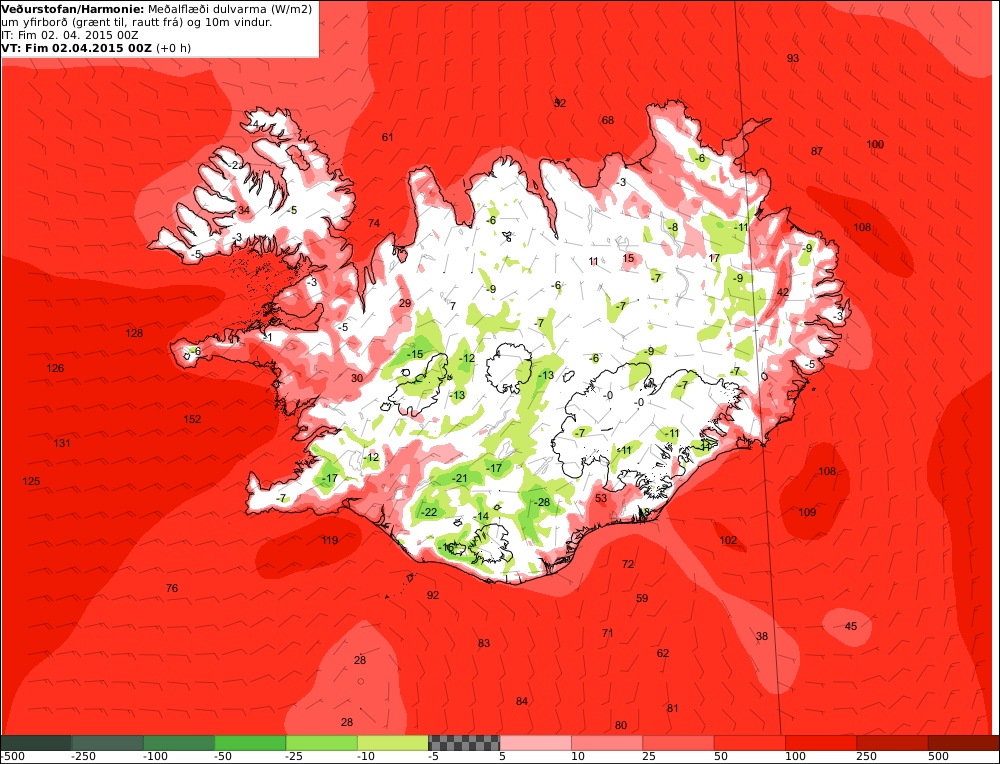Click the value 92 south of Iceland
The height and width of the screenshot is (764, 1000).
coord(433,595)
